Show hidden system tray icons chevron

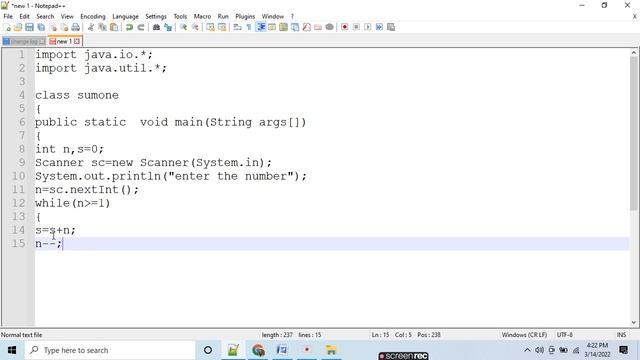point(527,350)
